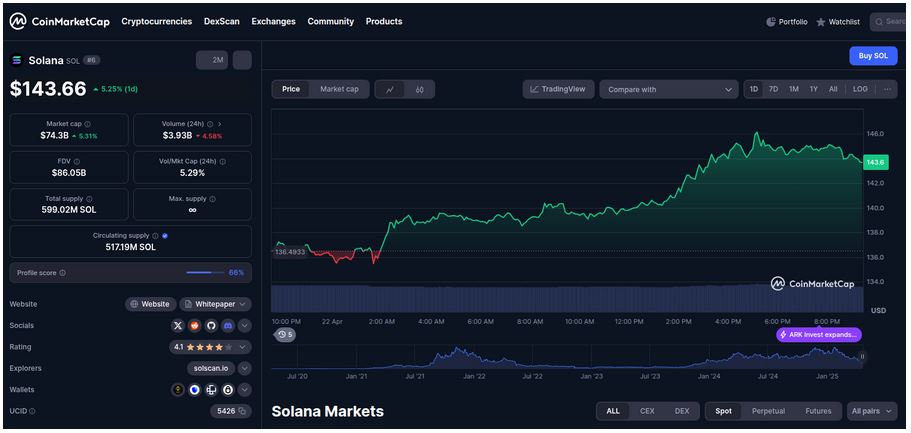
Task: Click the fourth wallet icon with lock
Action: click(x=228, y=390)
